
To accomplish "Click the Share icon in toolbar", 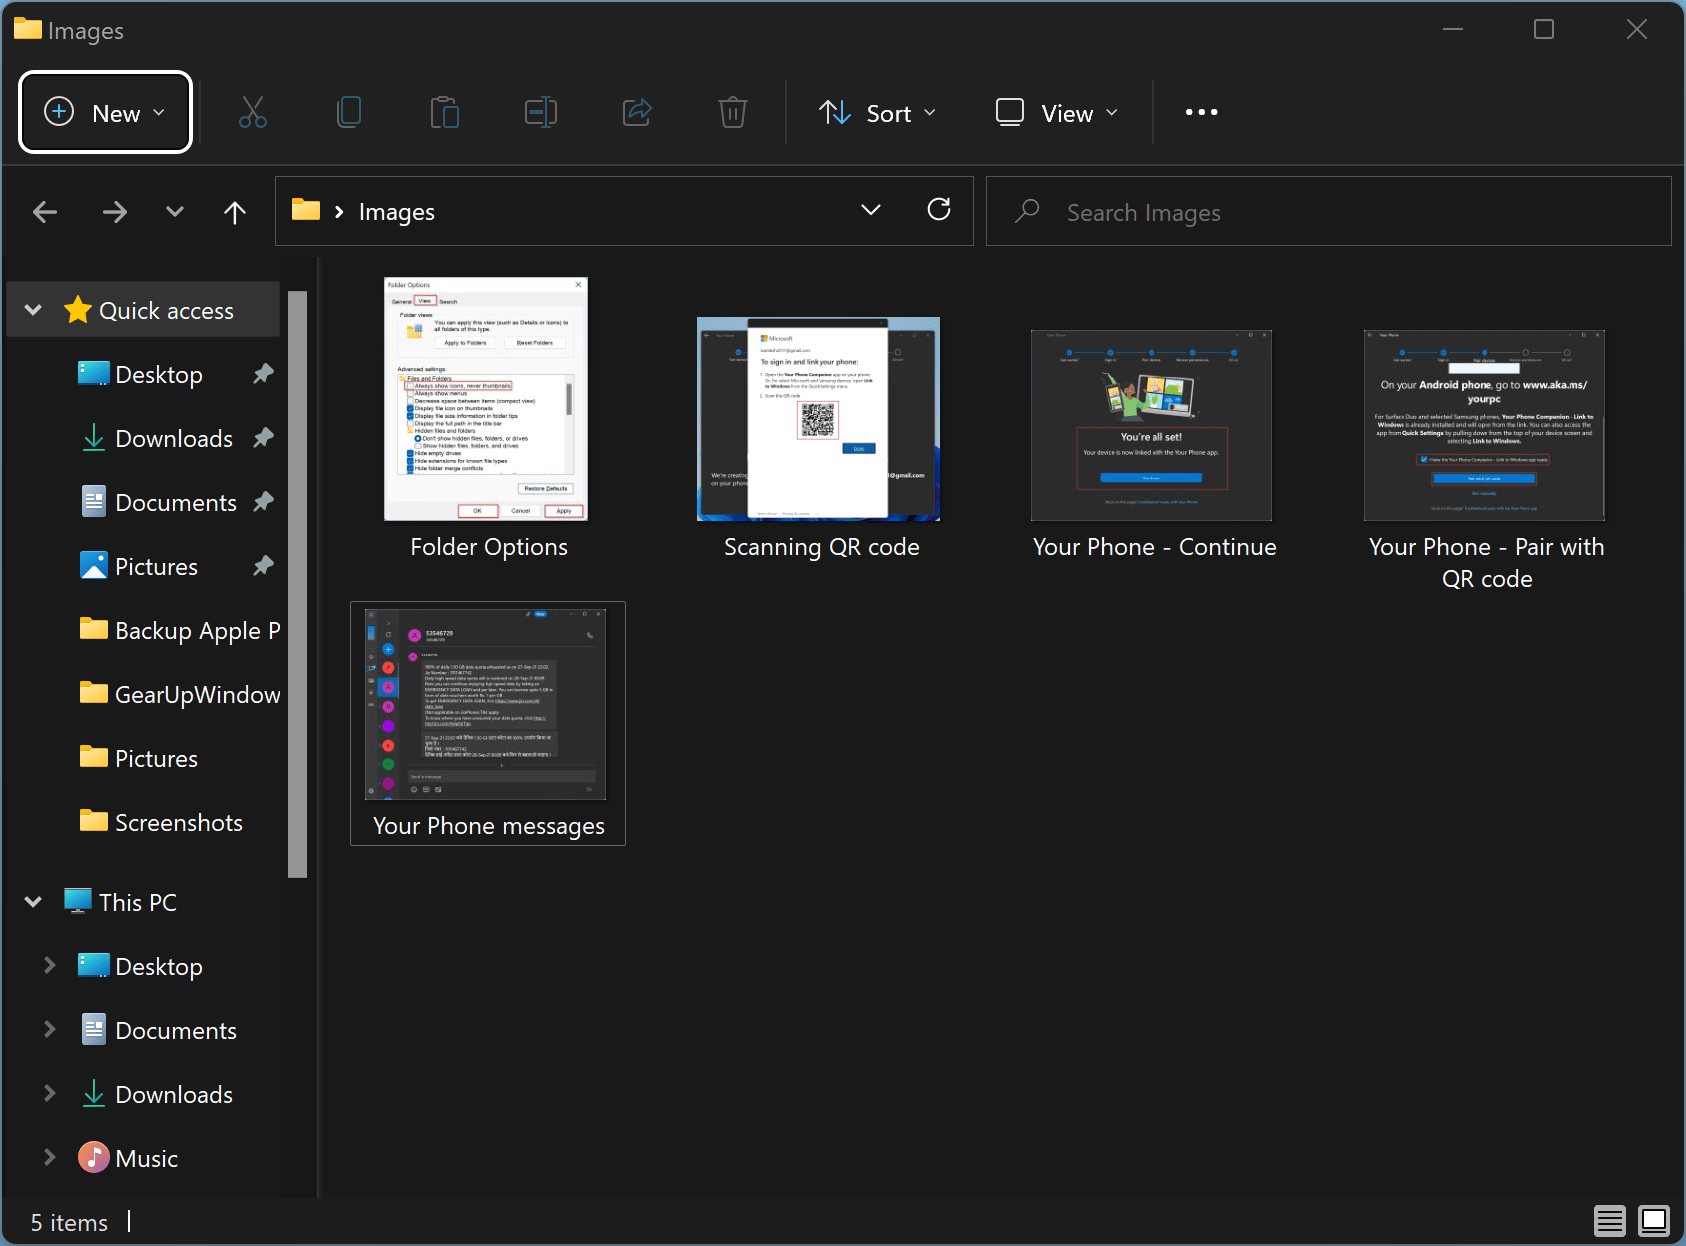I will (637, 112).
